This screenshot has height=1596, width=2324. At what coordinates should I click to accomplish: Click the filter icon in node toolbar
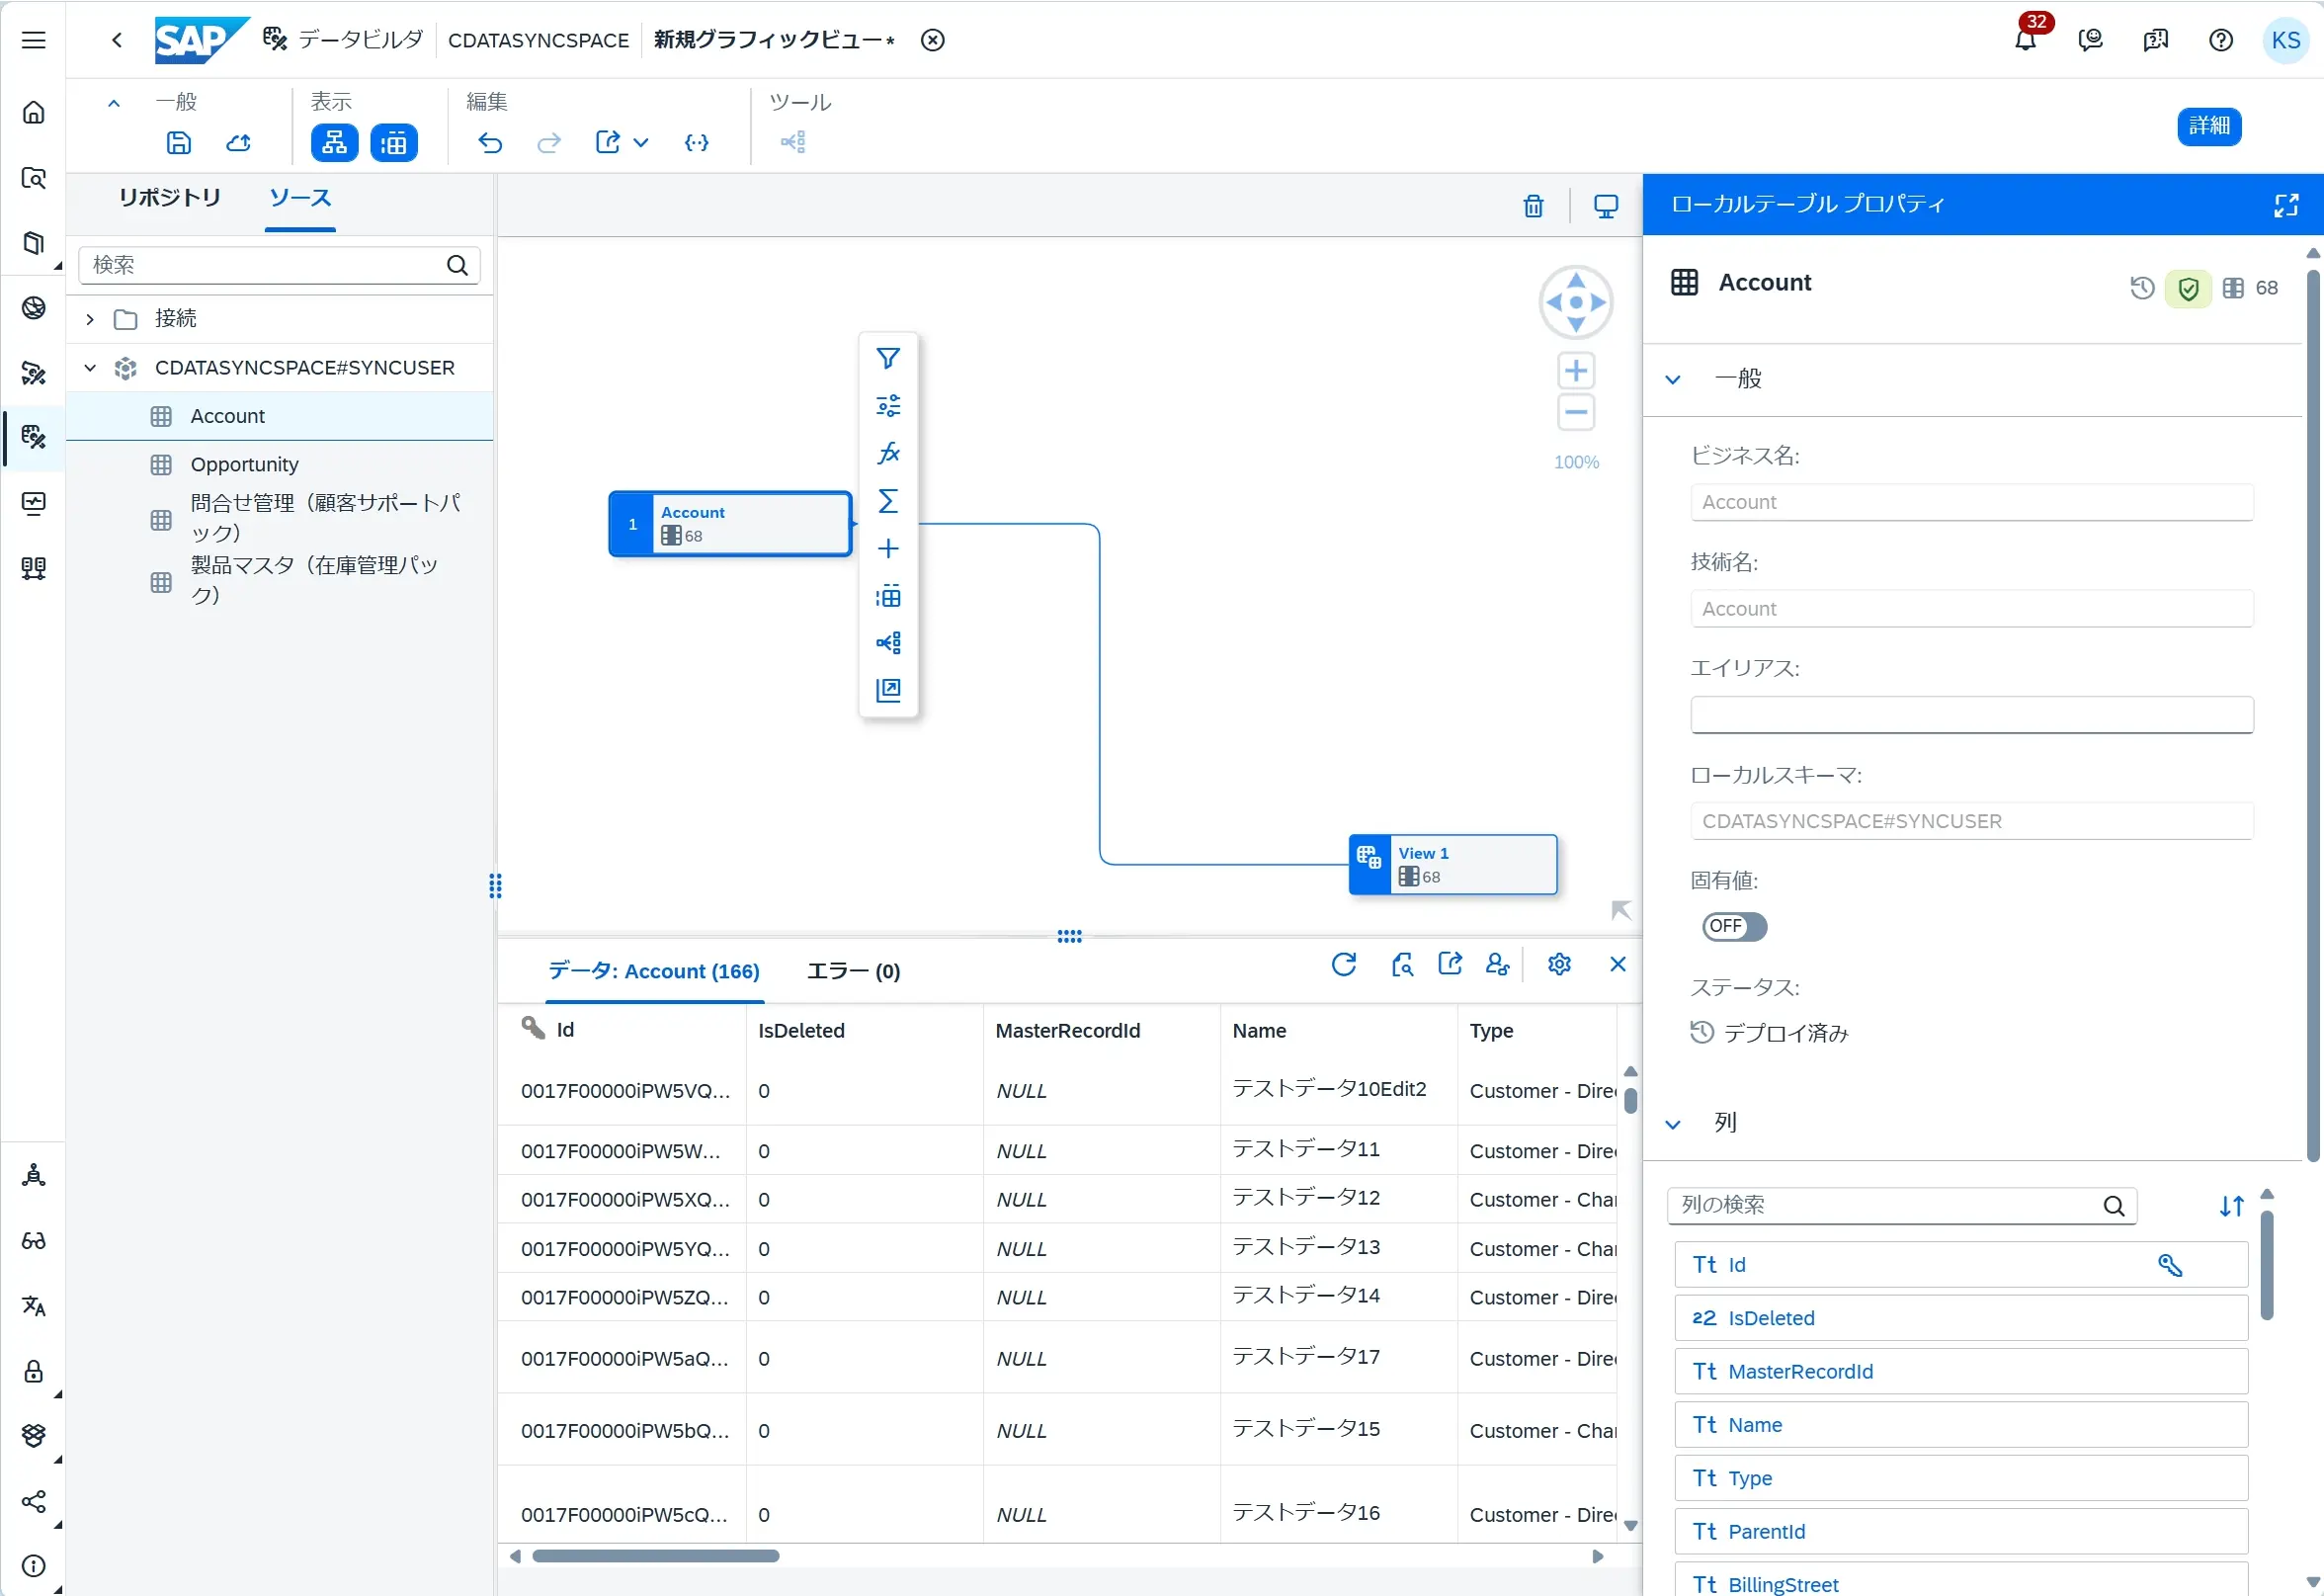pos(887,358)
